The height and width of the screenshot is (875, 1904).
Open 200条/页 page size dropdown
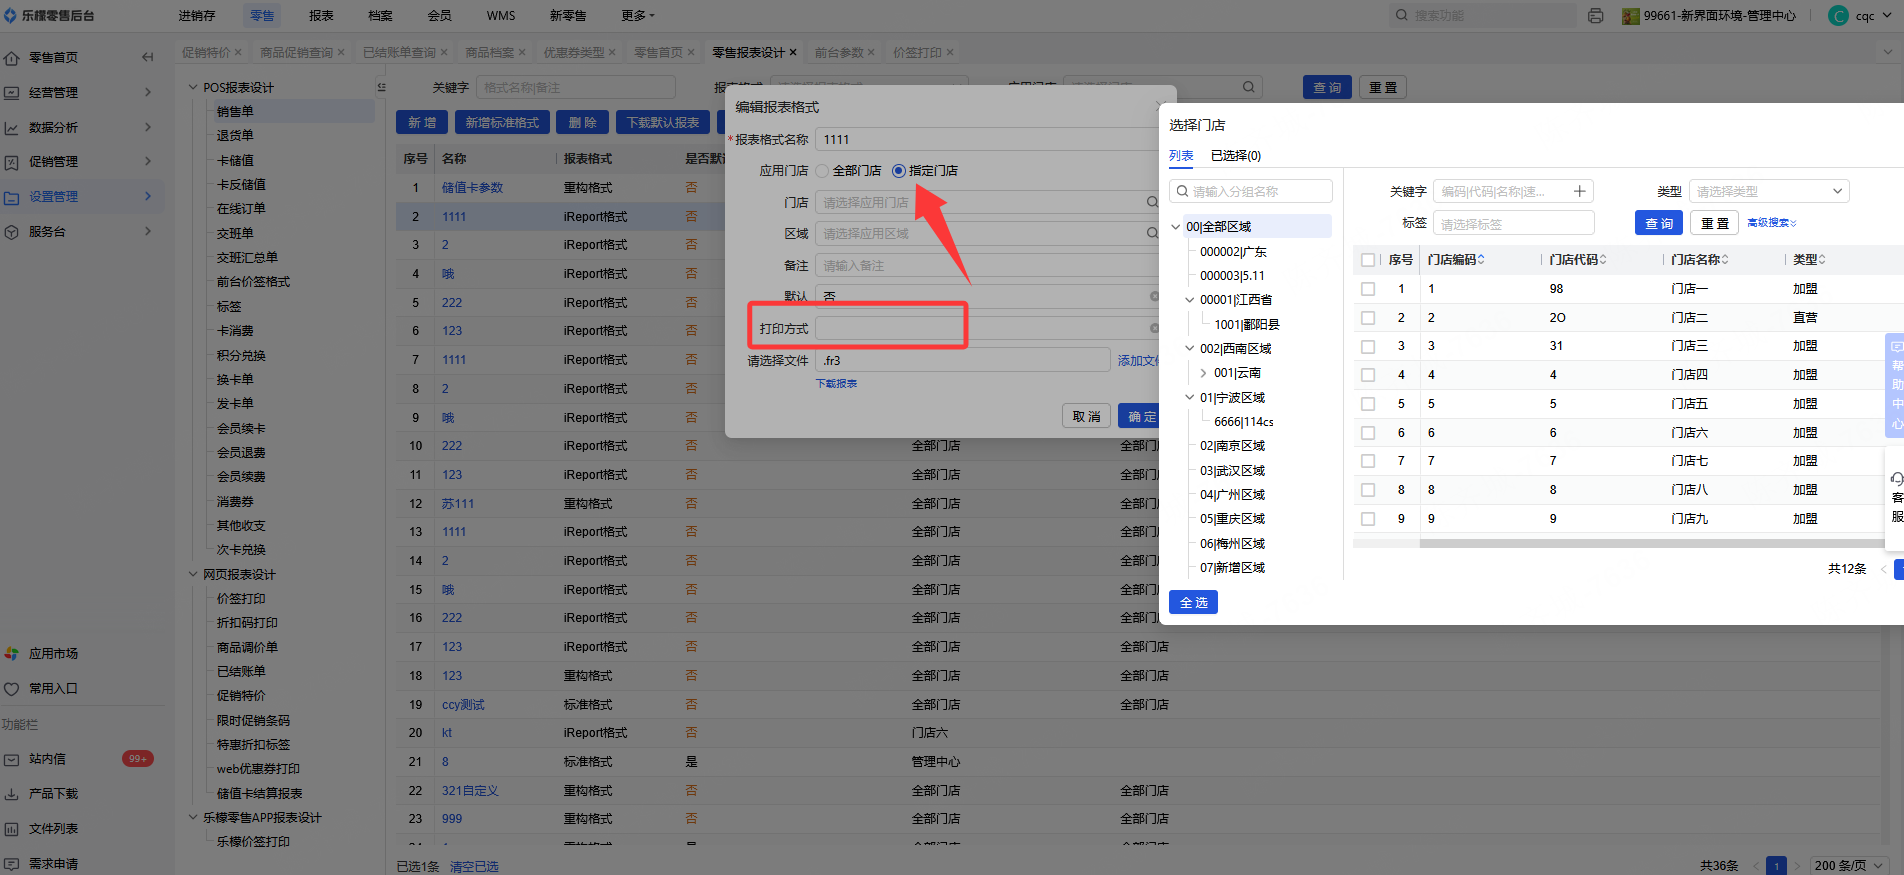[1849, 865]
